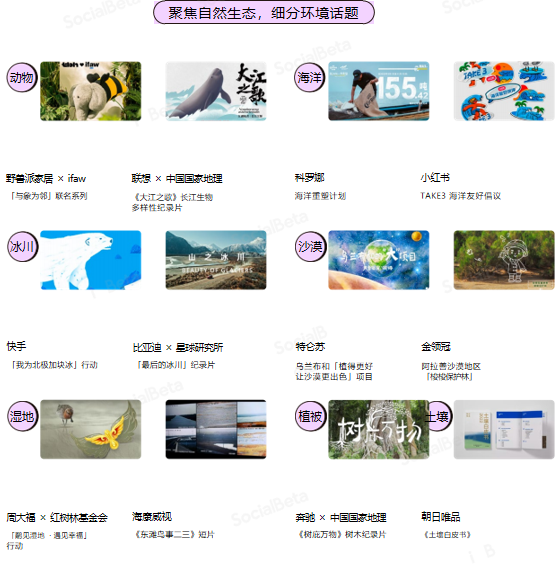The image size is (557, 564).
Task: Click TAKE3 海洋友好倡议 description
Action: coord(461,196)
